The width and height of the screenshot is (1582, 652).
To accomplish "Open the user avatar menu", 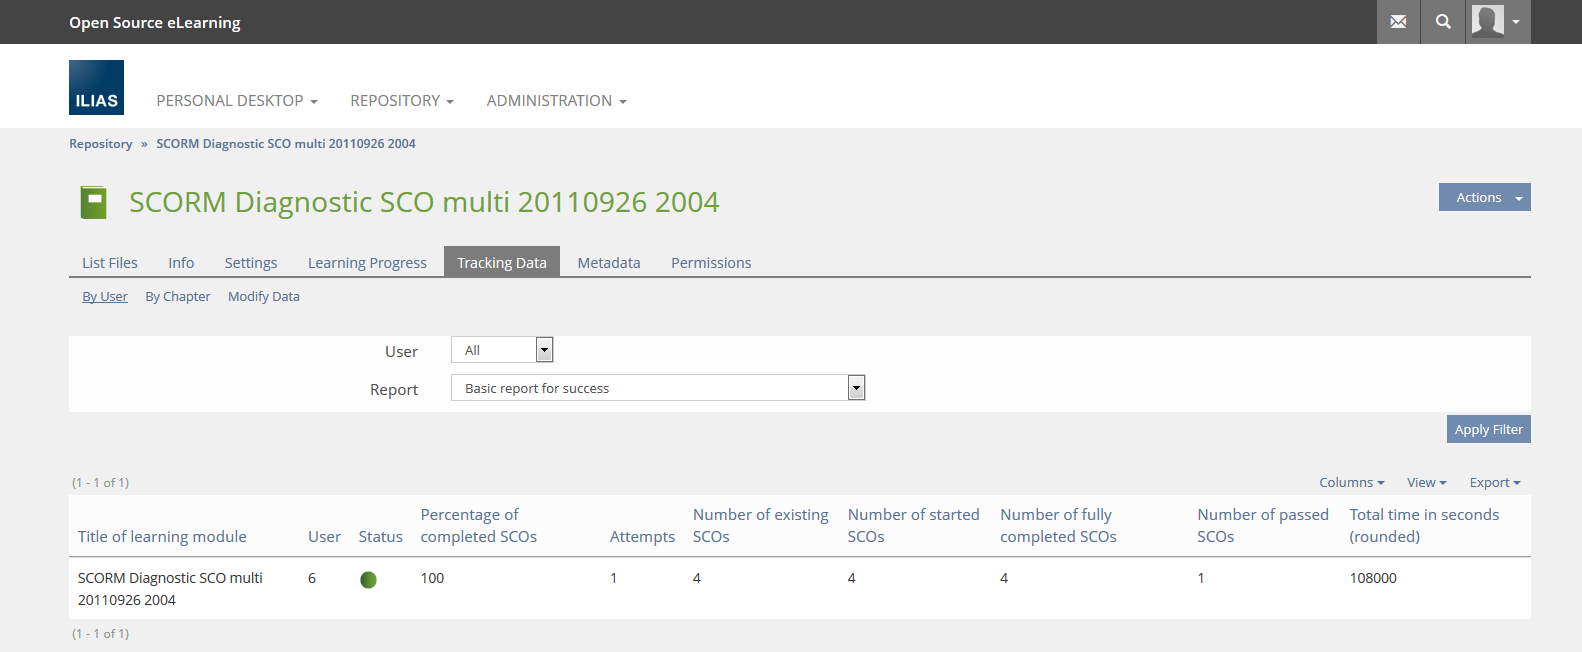I will [1497, 22].
